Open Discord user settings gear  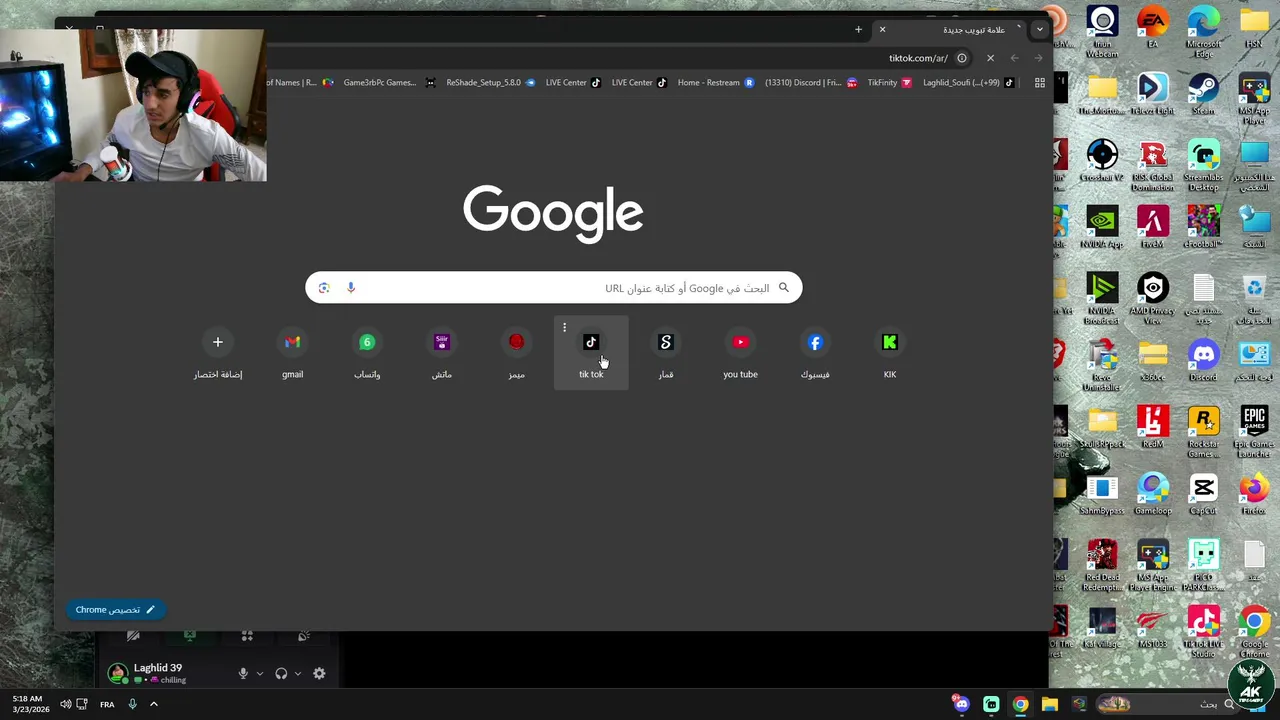click(x=319, y=674)
